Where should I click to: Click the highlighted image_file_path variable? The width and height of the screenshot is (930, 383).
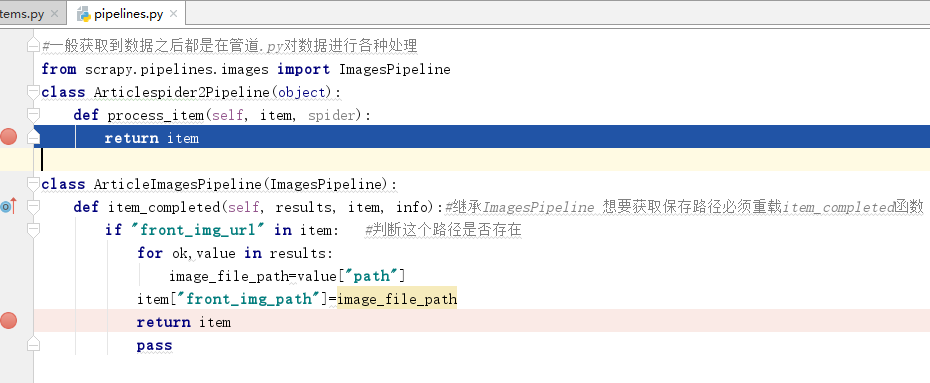(x=397, y=299)
